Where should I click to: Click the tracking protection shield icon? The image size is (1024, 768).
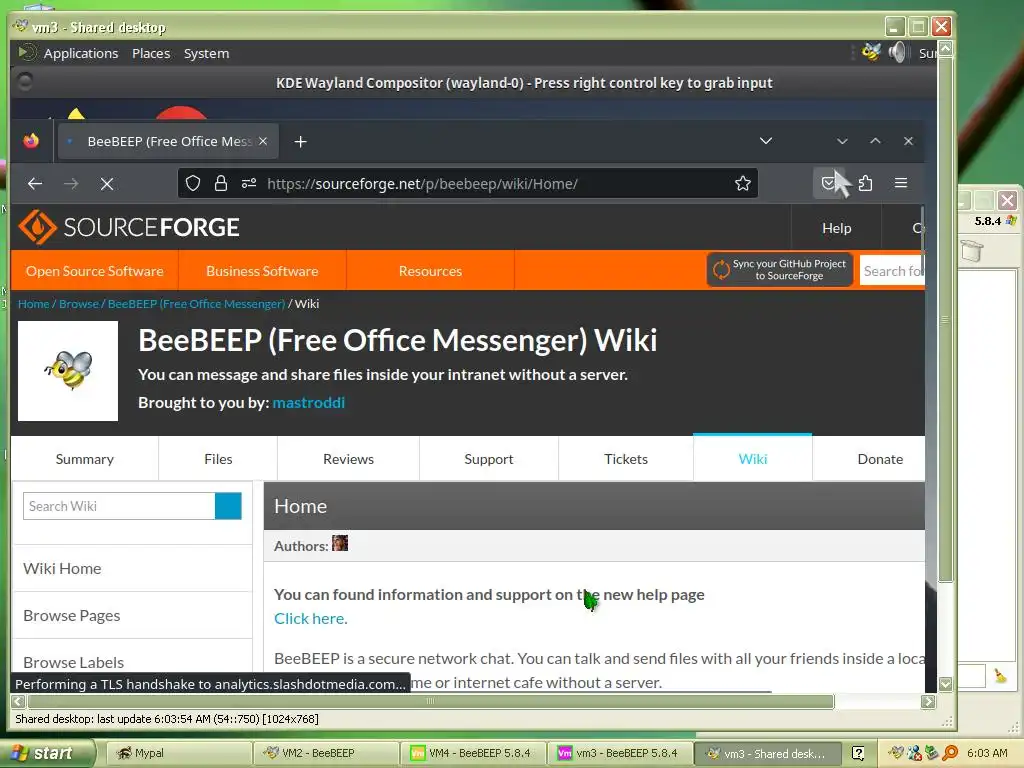(x=193, y=184)
